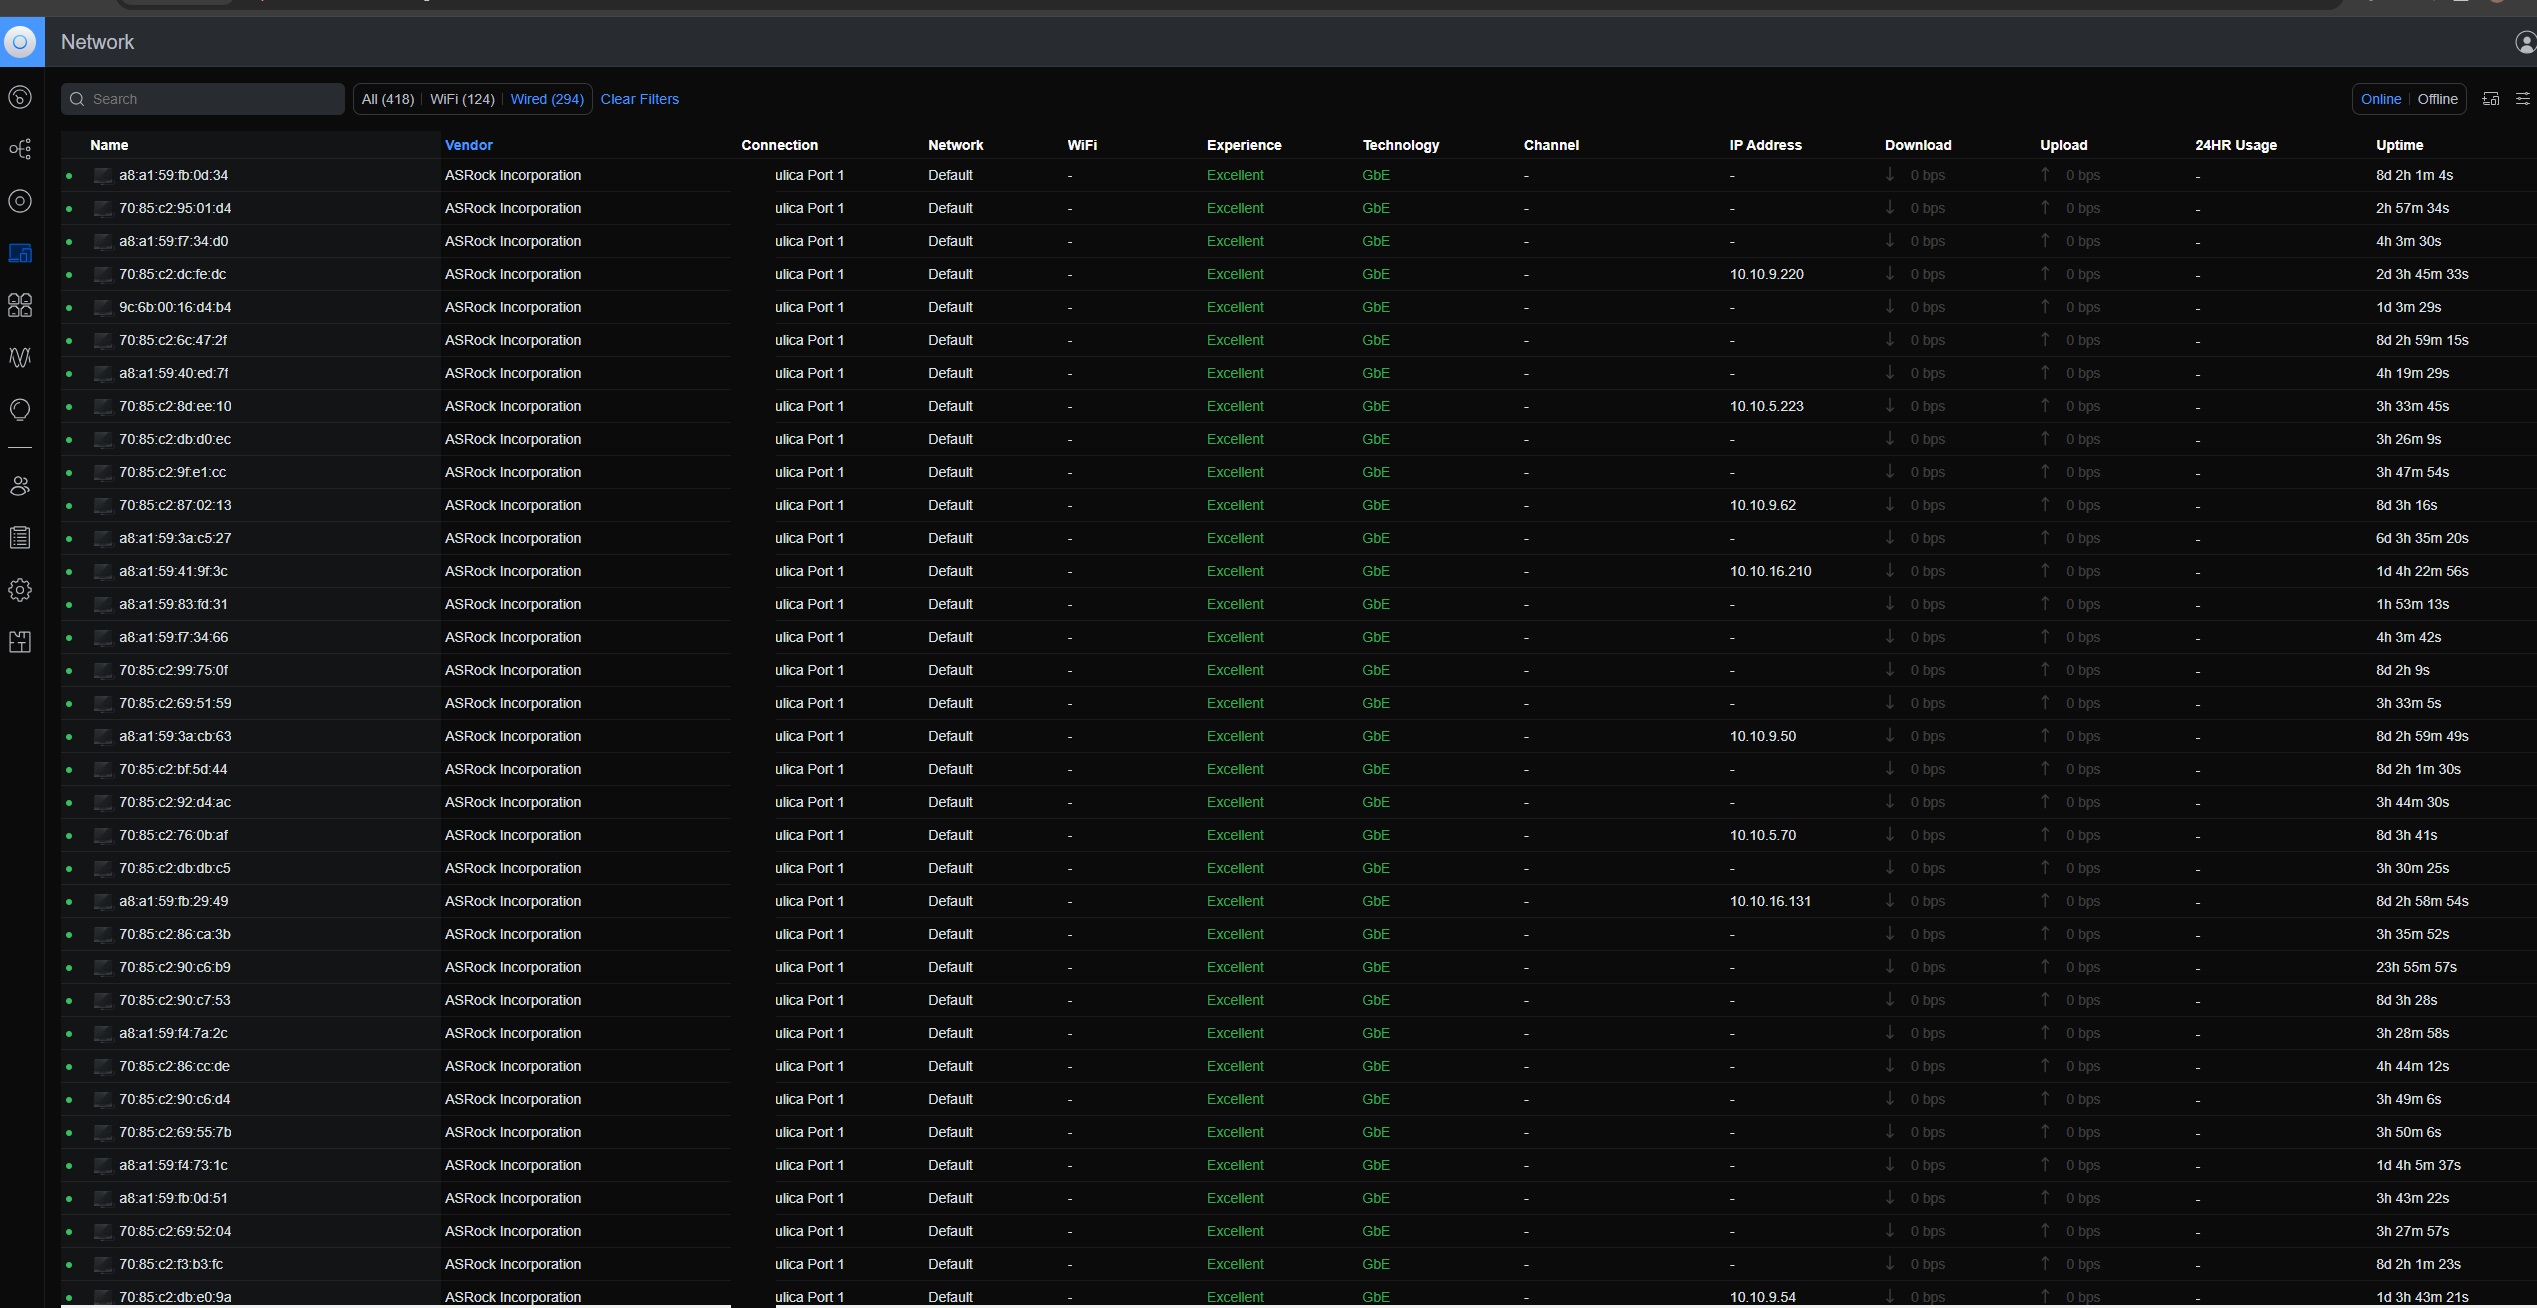Open the UniFi Devices circle icon

[x=20, y=201]
